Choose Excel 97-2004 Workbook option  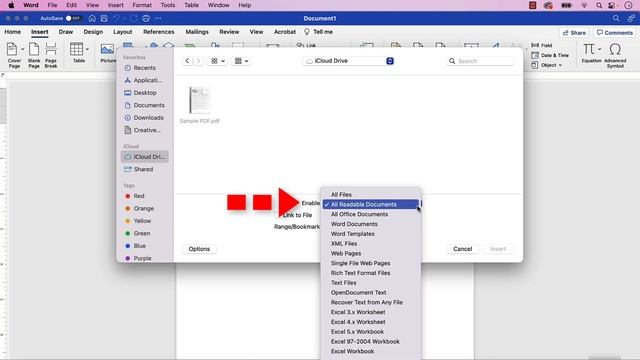[371, 342]
